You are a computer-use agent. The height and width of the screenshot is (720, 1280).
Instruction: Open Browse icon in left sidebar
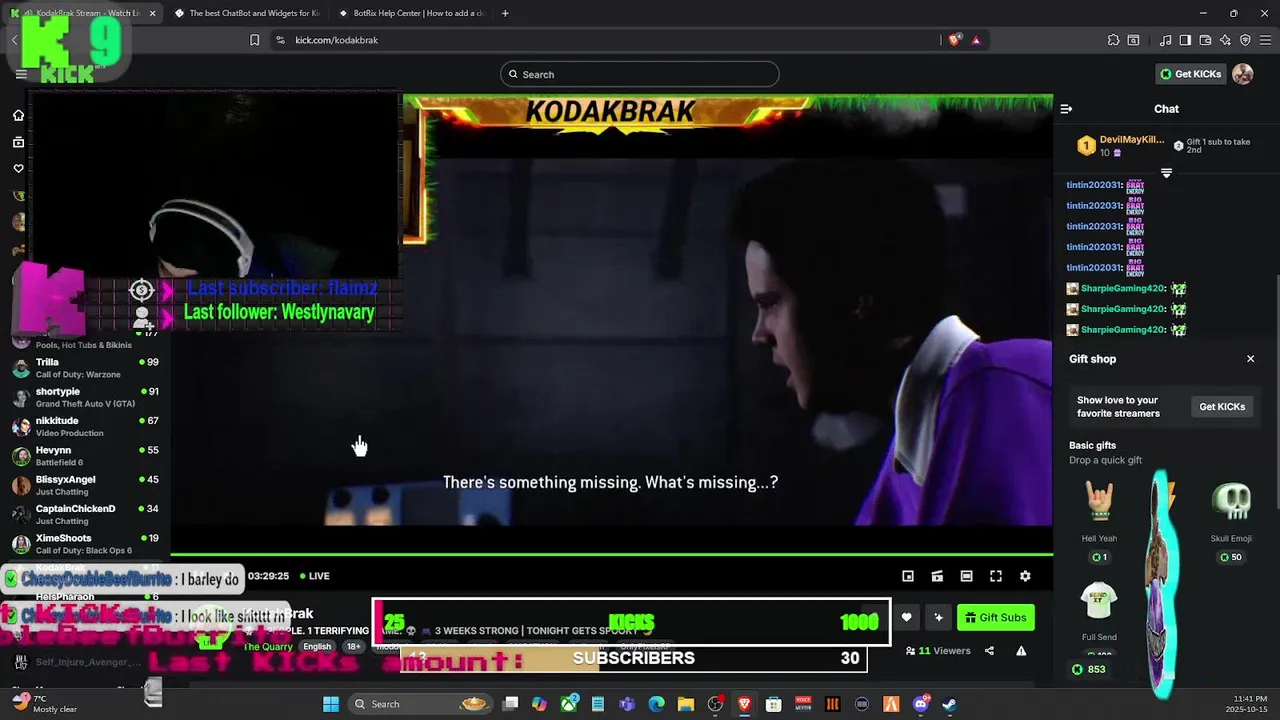coord(18,142)
